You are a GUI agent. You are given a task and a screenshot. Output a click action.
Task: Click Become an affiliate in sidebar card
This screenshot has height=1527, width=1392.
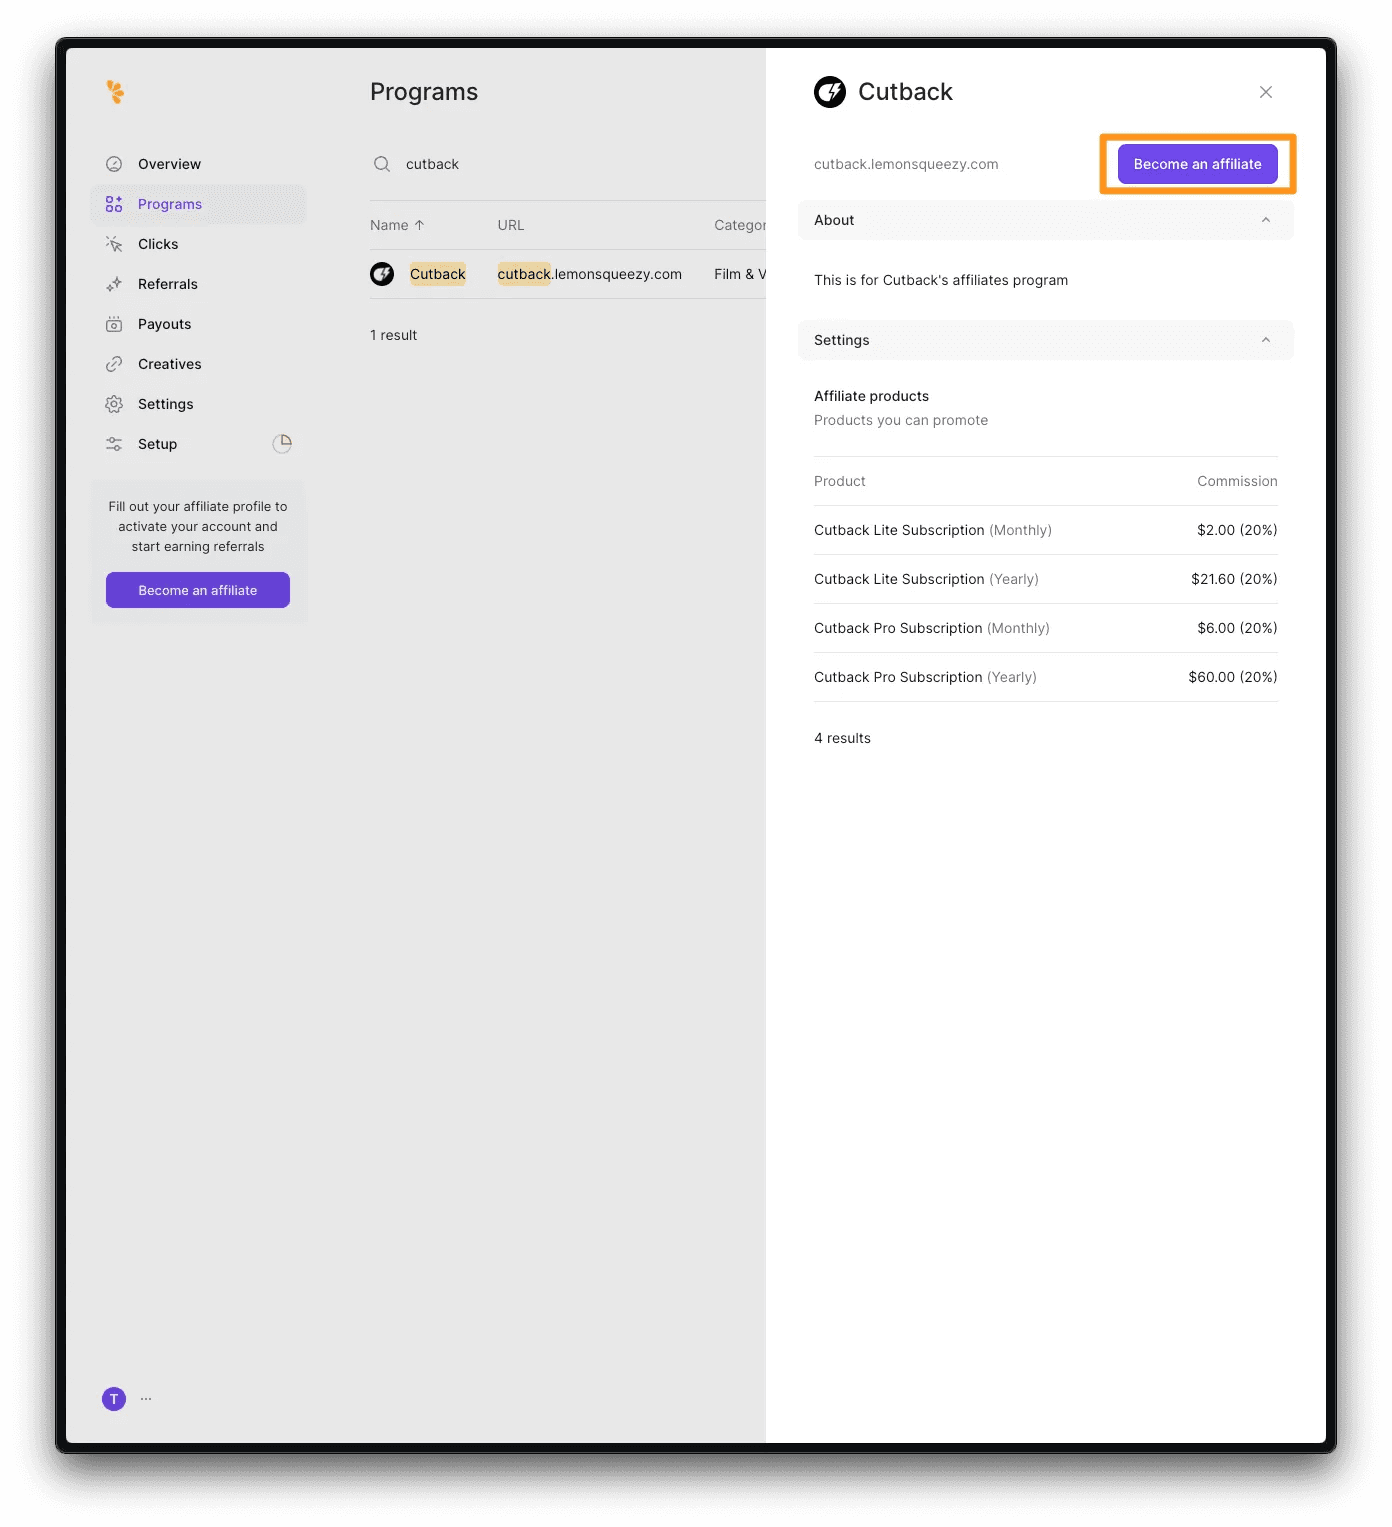(x=198, y=590)
